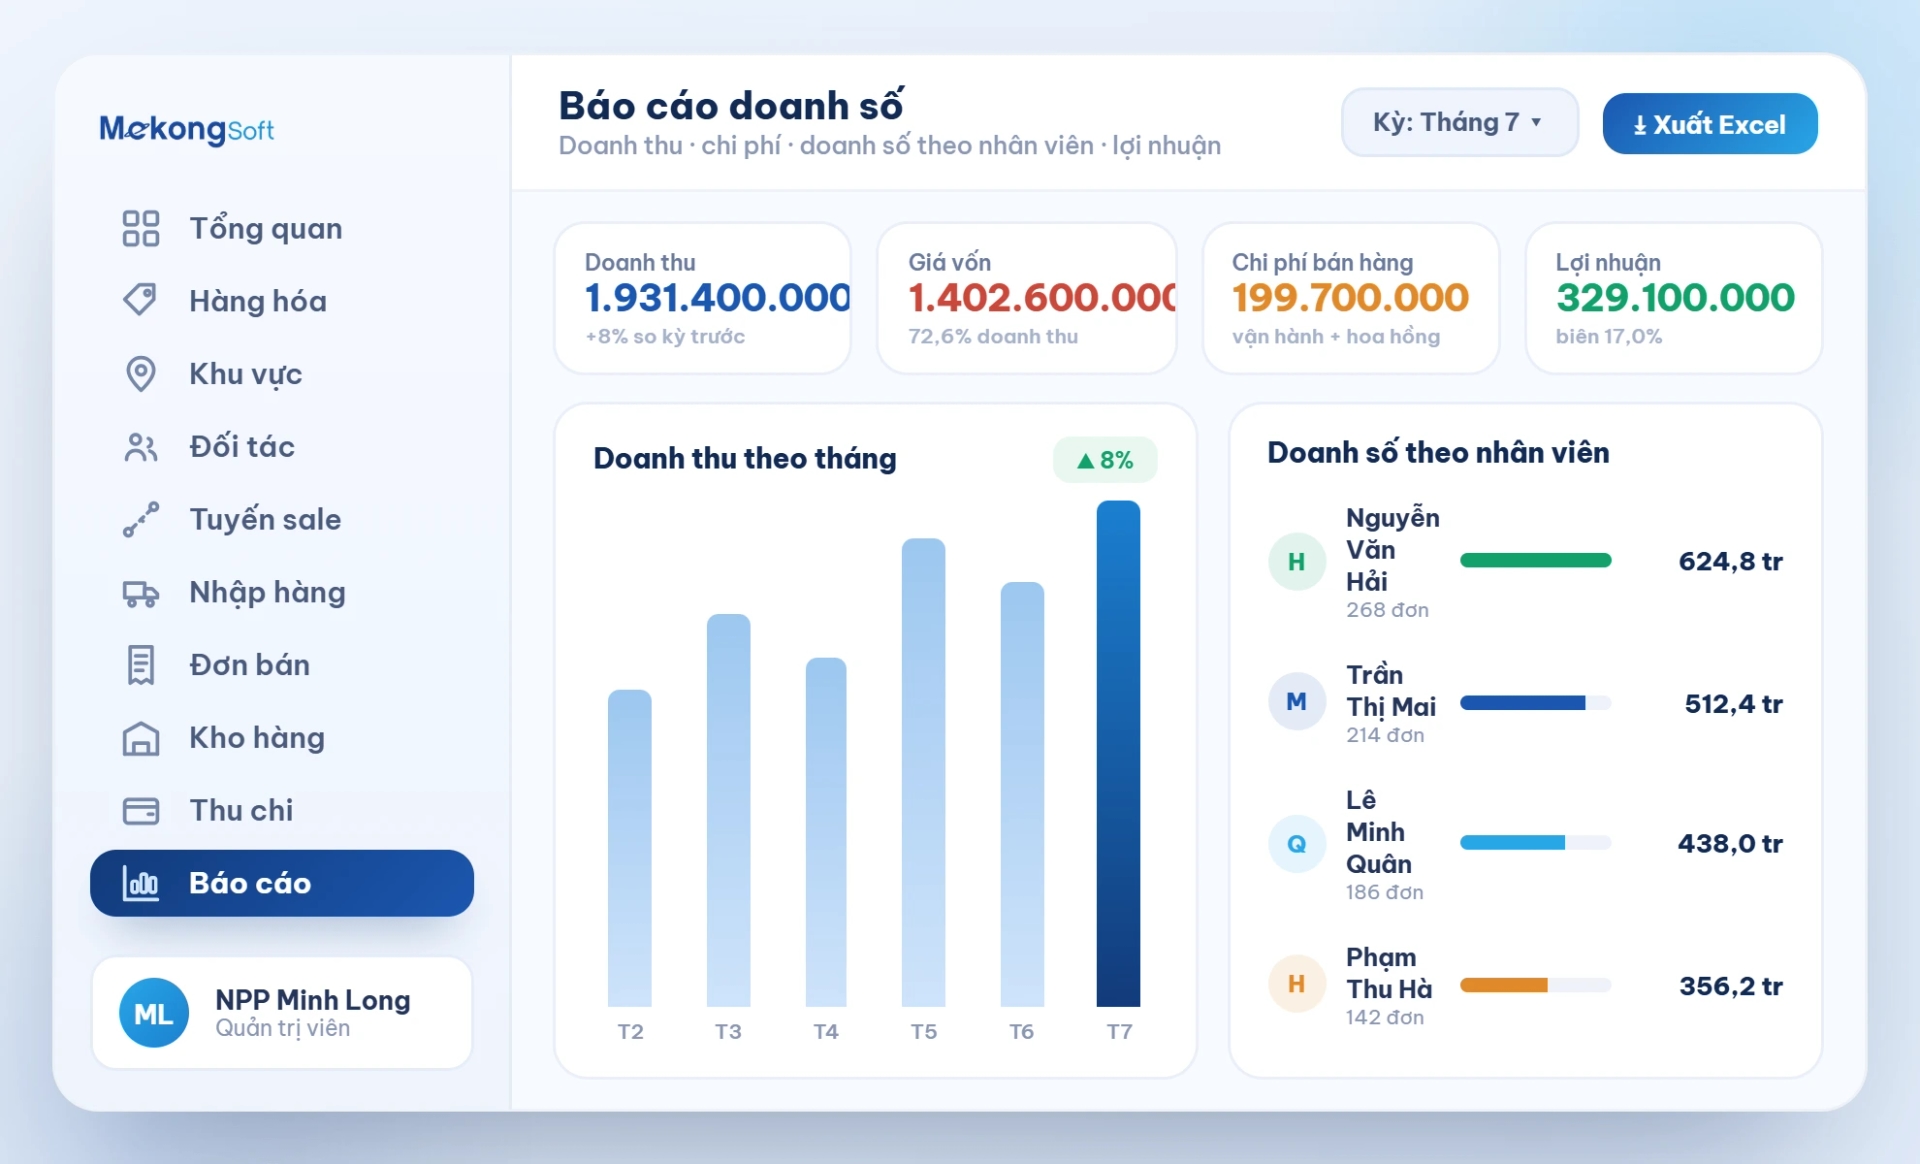This screenshot has width=1920, height=1164.
Task: Click the Kho hàng warehouse icon
Action: (141, 738)
